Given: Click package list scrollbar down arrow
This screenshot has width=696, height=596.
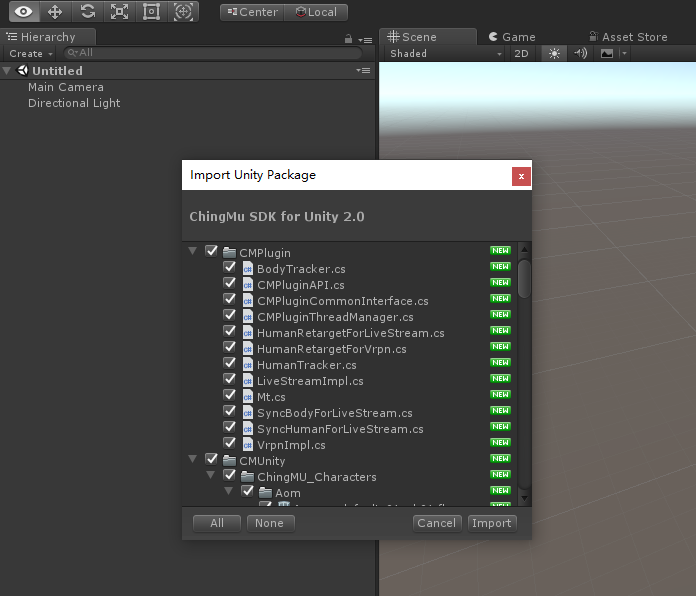Looking at the screenshot, I should [524, 498].
